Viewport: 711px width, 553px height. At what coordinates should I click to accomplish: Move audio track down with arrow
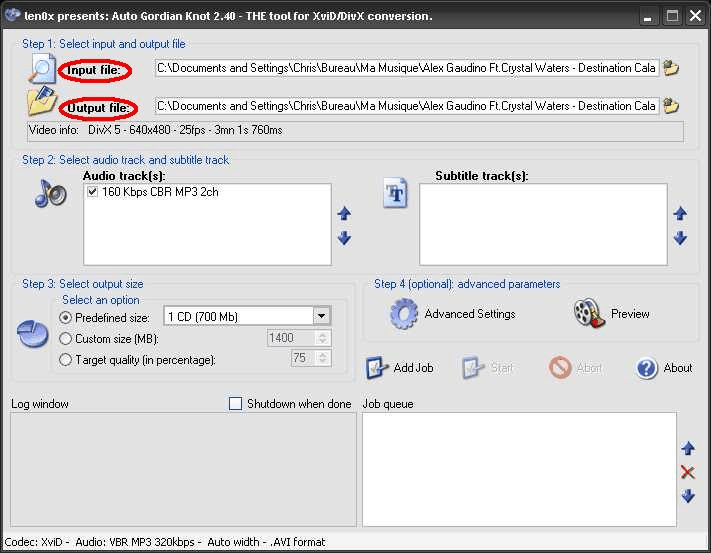(344, 238)
